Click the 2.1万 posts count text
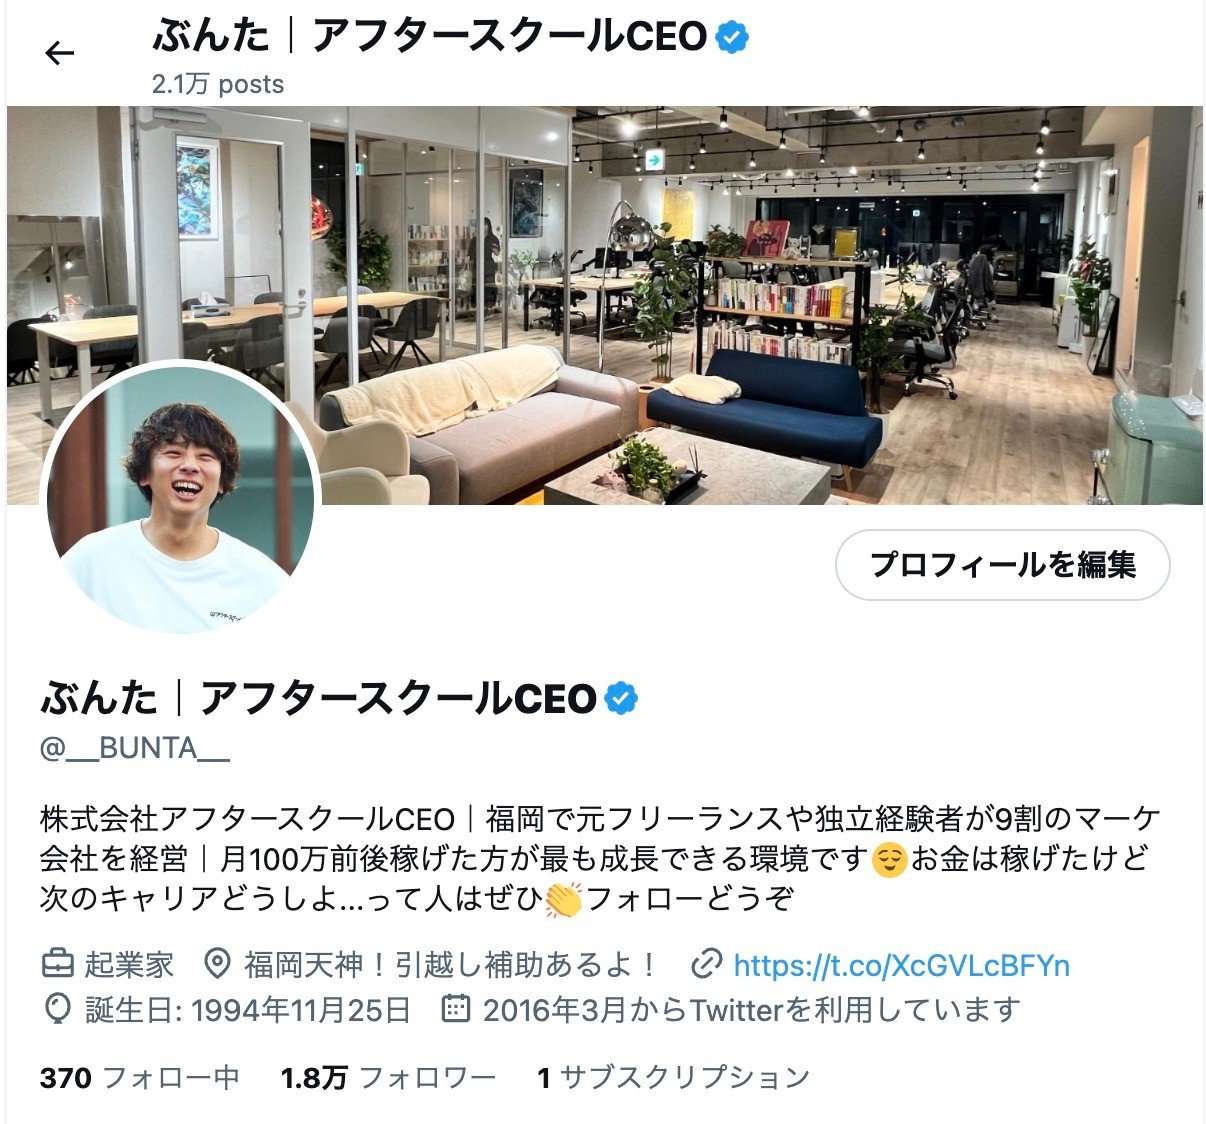Screen dimensions: 1206x1124 pos(218,84)
